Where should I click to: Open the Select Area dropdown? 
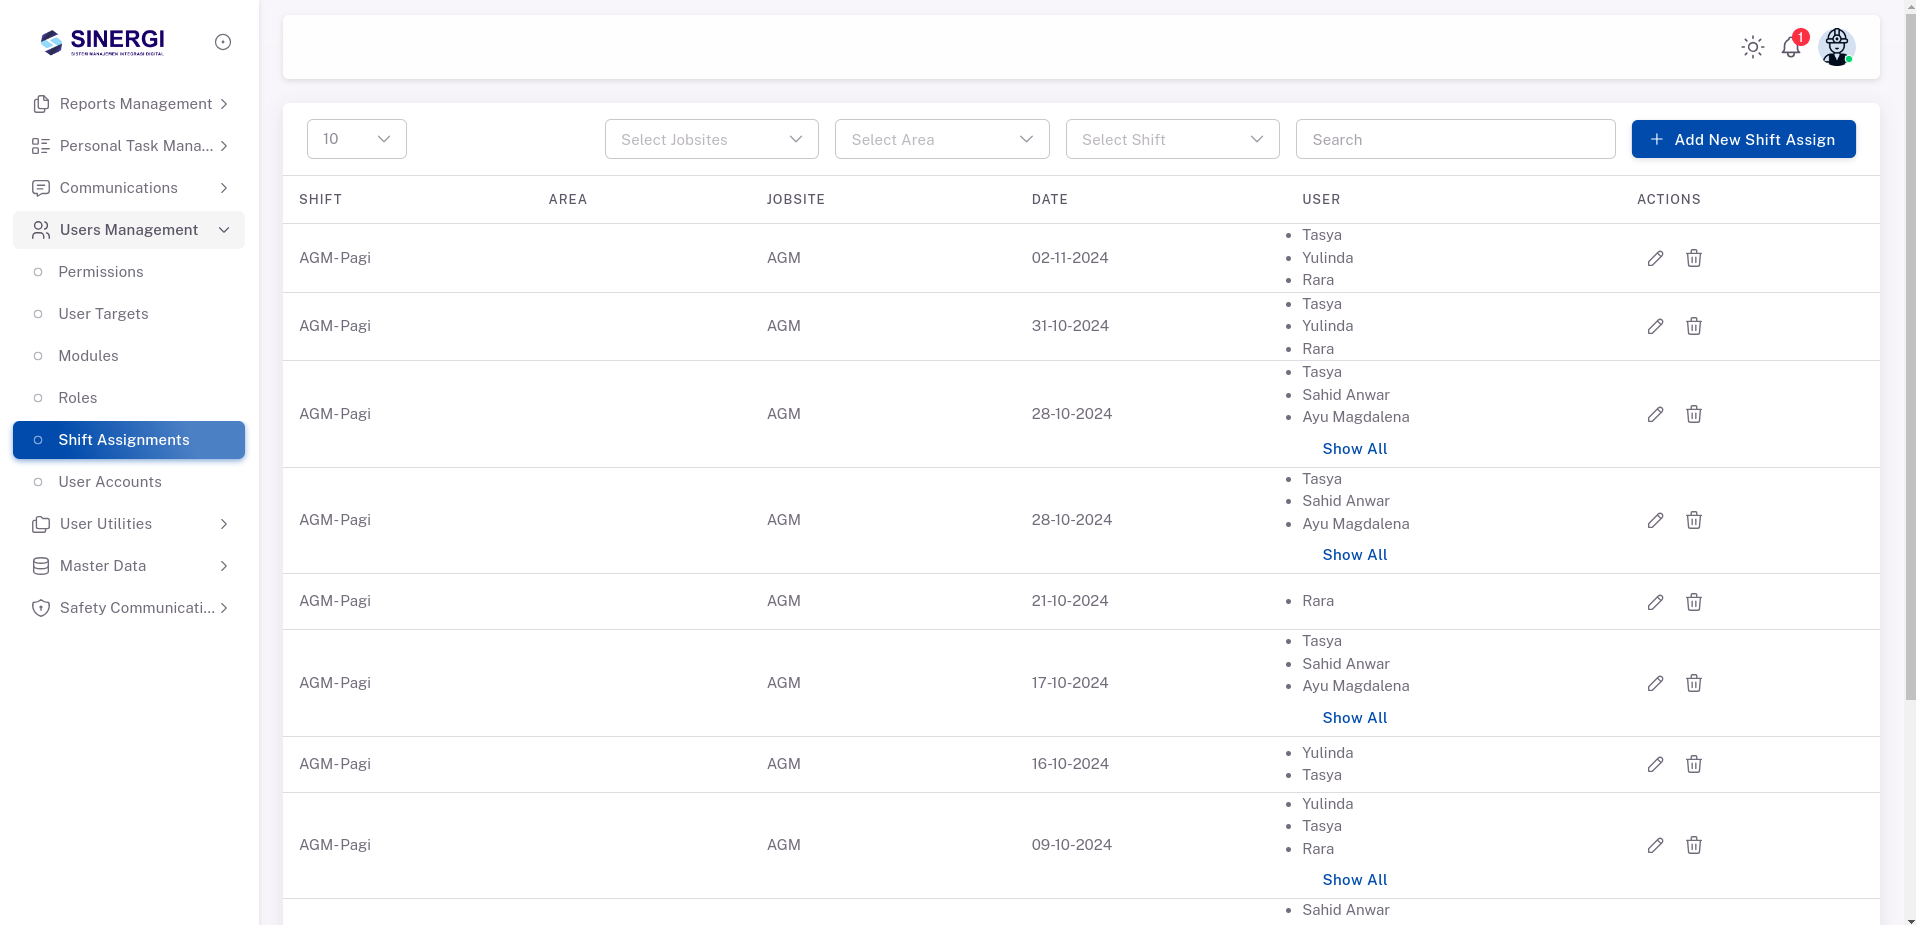[942, 139]
